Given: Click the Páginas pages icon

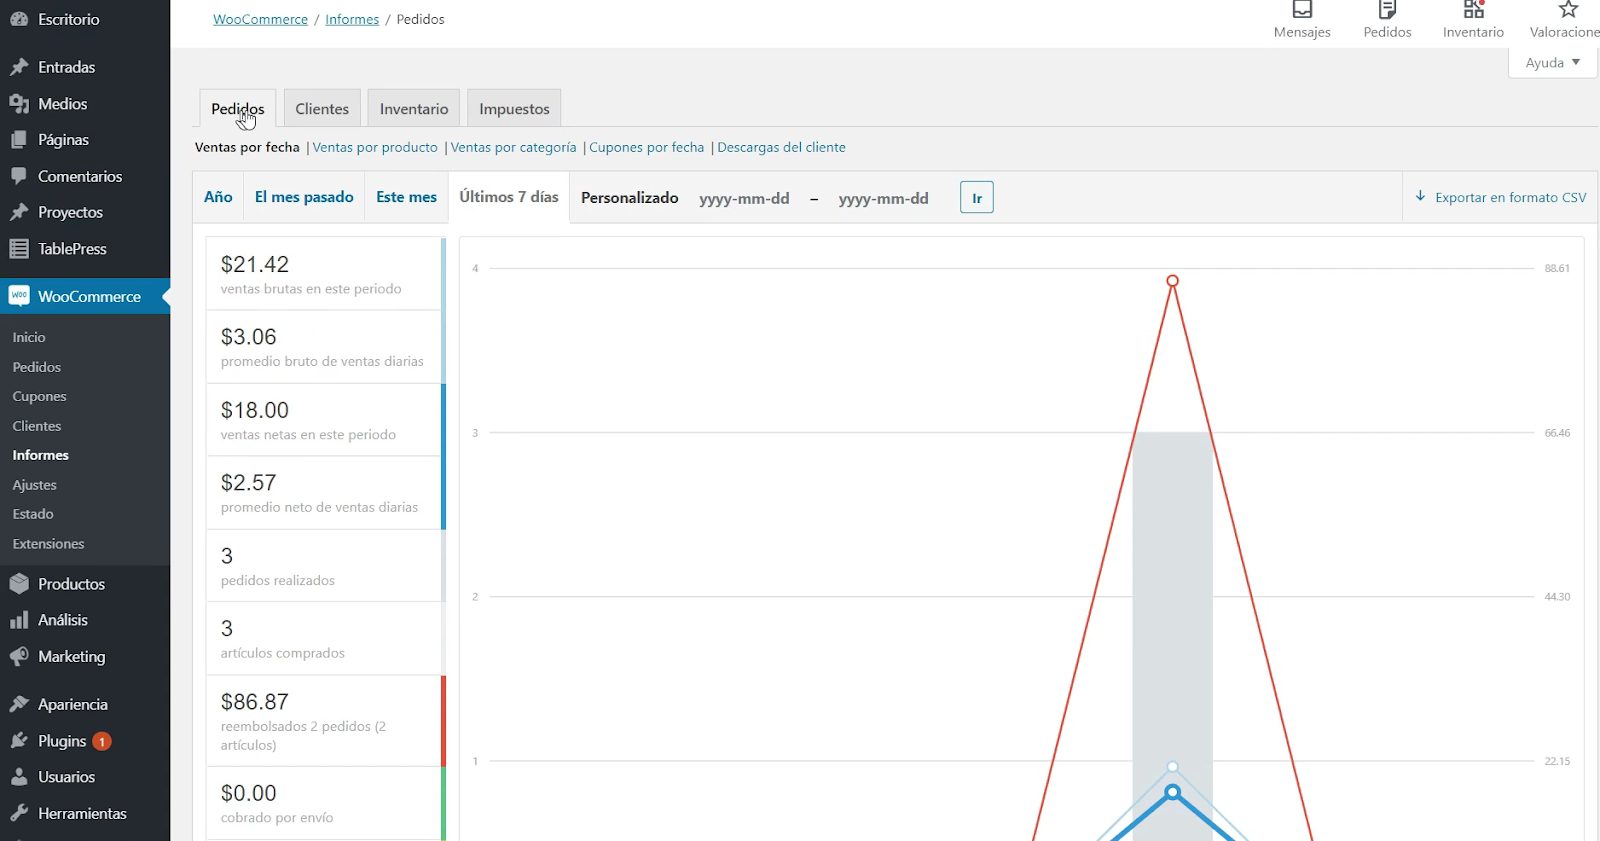Looking at the screenshot, I should [18, 140].
